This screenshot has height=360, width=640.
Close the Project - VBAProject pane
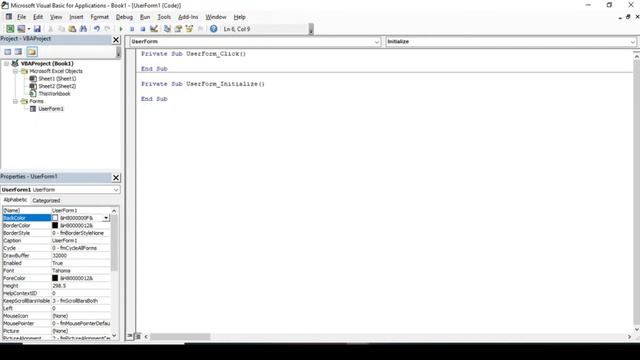click(x=116, y=40)
